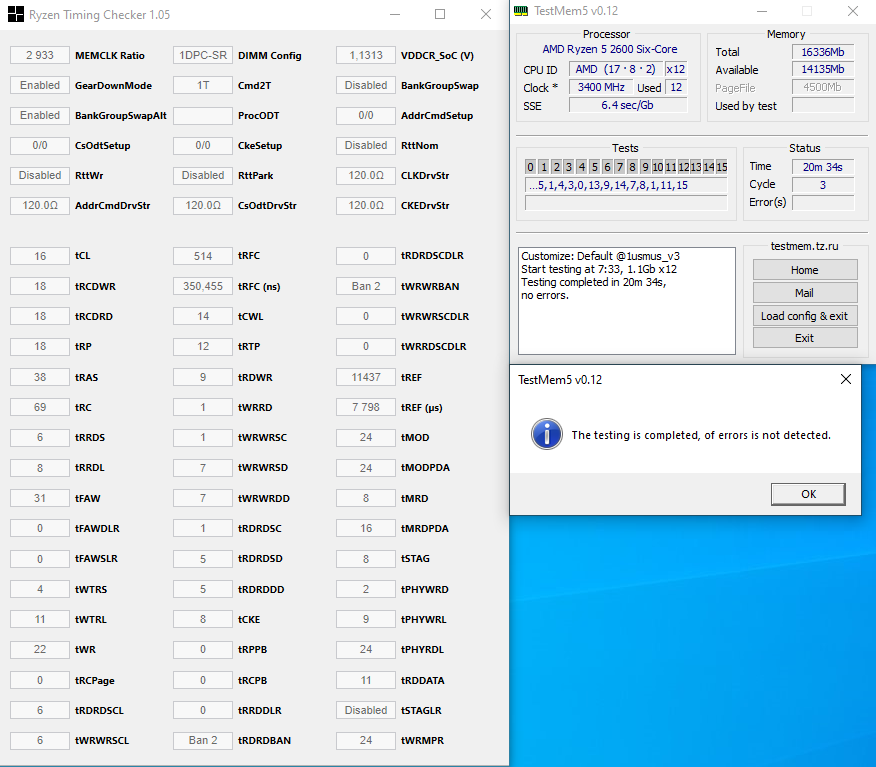Select test number 10 box

click(x=658, y=166)
